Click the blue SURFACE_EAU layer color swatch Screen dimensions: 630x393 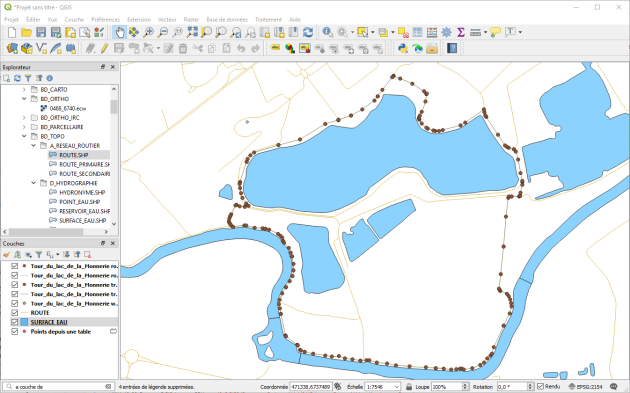pyautogui.click(x=24, y=322)
